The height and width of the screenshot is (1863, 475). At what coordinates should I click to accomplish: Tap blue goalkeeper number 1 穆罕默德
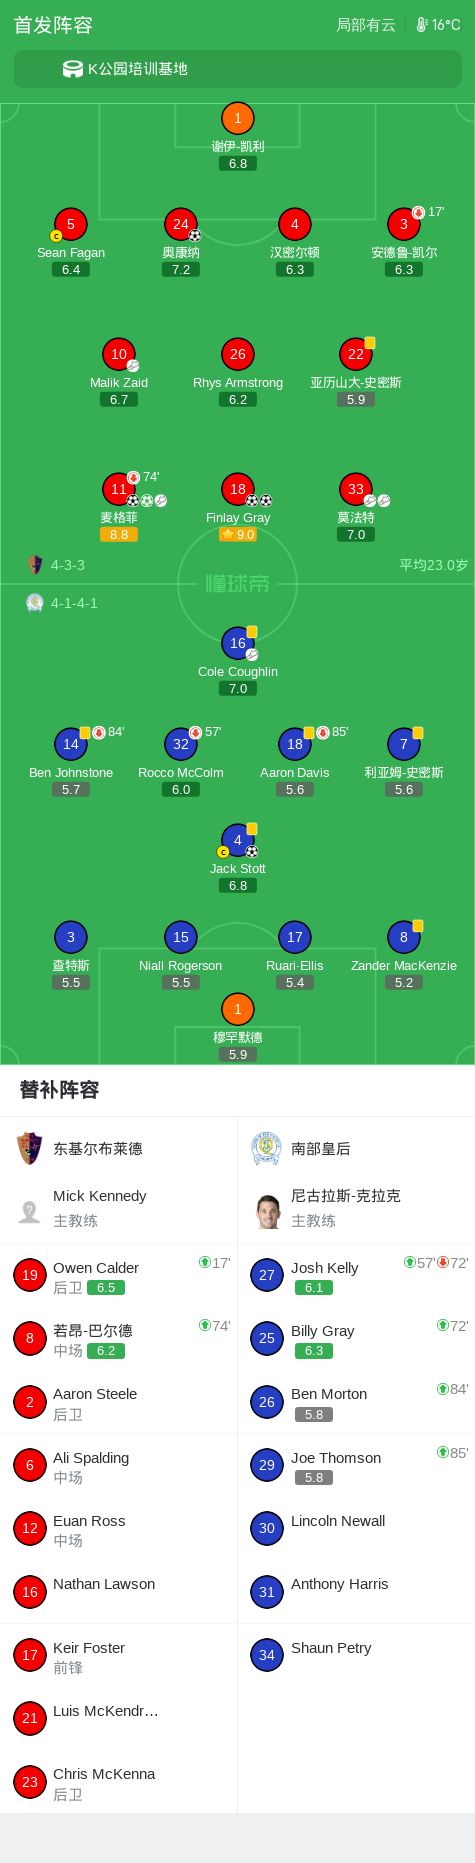[x=237, y=1009]
